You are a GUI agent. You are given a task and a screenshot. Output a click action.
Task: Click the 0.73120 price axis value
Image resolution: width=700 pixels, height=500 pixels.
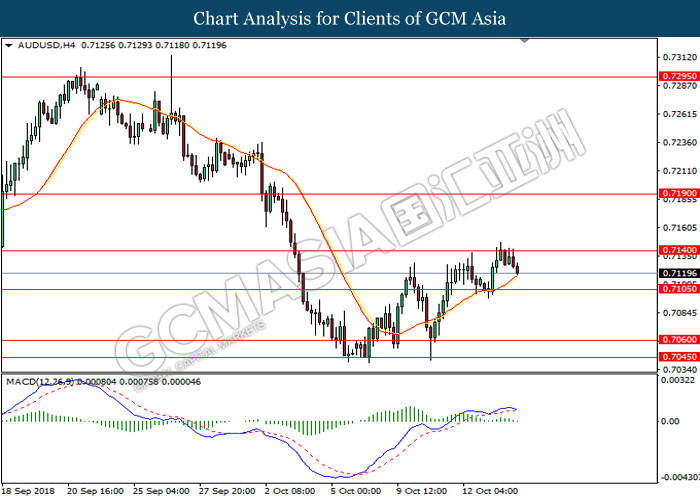click(679, 57)
